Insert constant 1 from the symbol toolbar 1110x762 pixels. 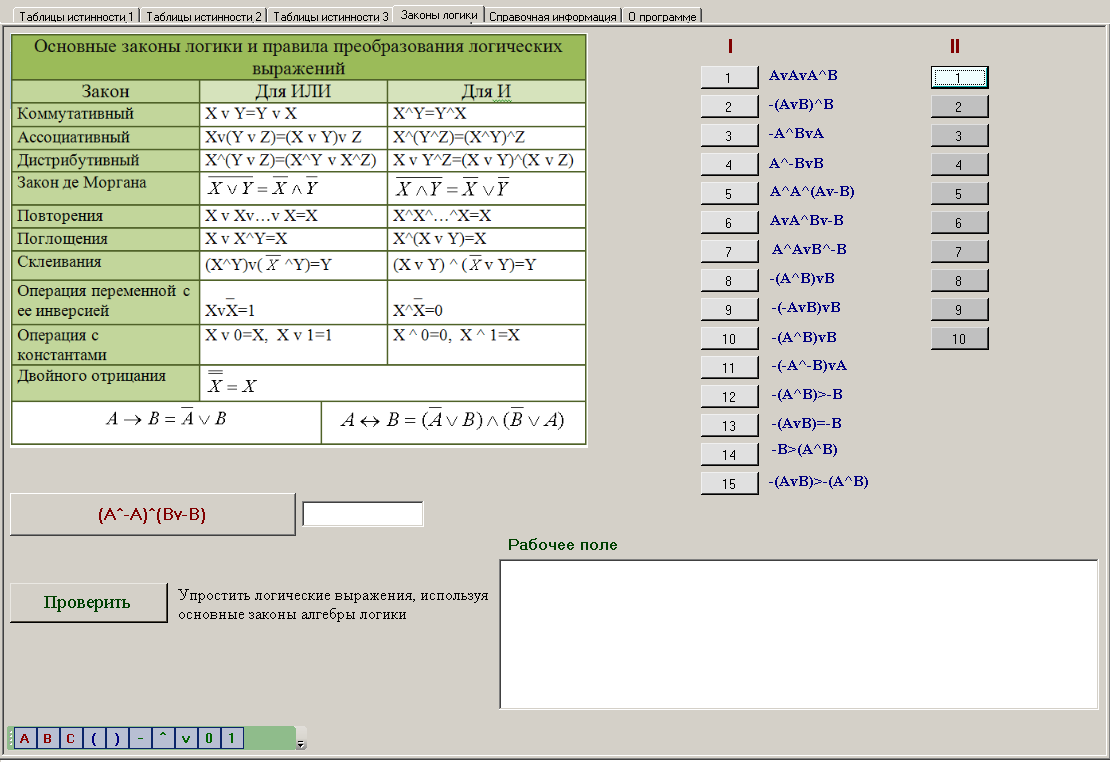coord(231,739)
